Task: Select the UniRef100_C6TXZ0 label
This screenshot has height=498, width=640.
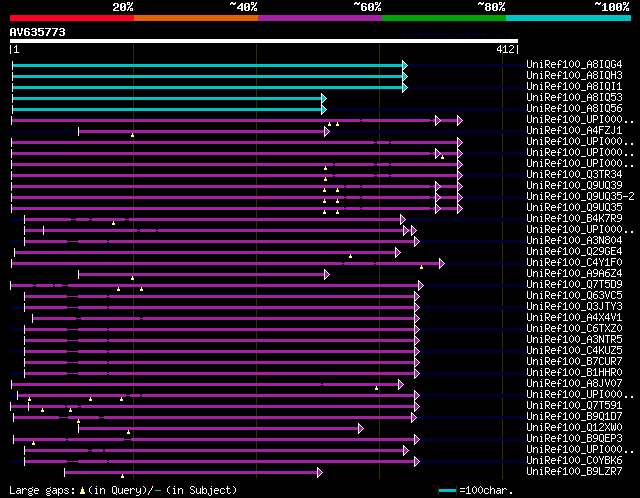Action: pyautogui.click(x=574, y=329)
